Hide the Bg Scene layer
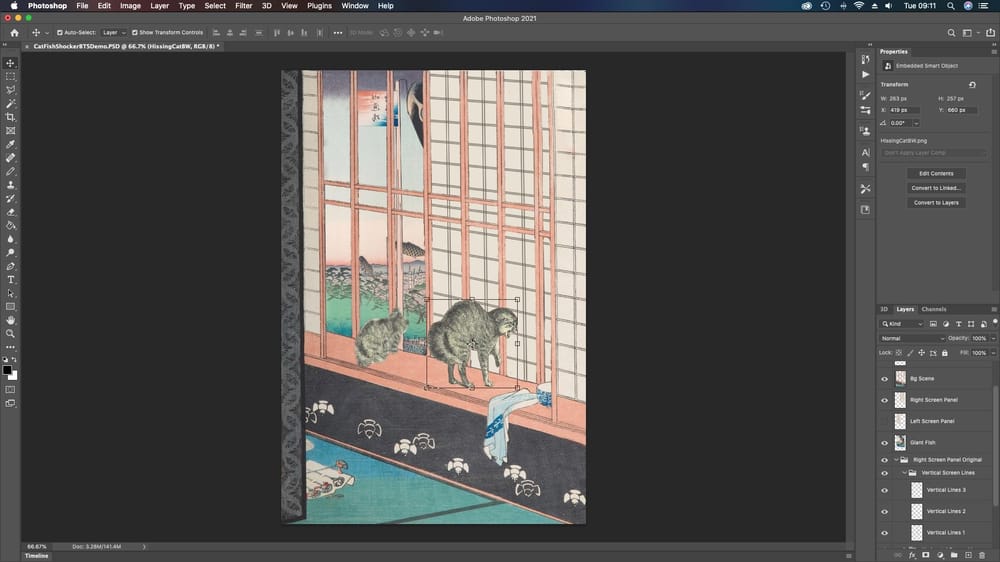The width and height of the screenshot is (1000, 562). pos(885,379)
